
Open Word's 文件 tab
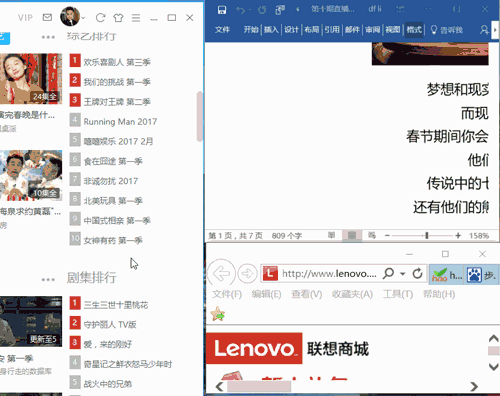click(x=222, y=30)
